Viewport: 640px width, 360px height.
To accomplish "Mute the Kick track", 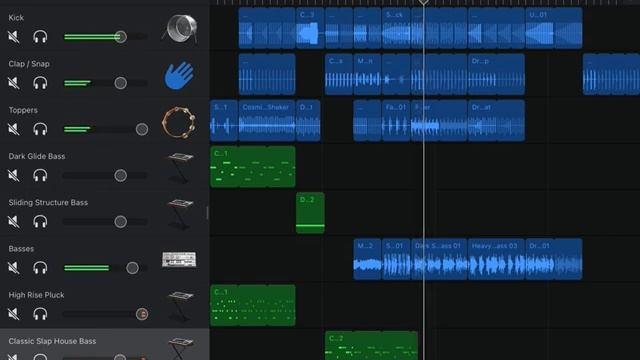I will (x=14, y=37).
